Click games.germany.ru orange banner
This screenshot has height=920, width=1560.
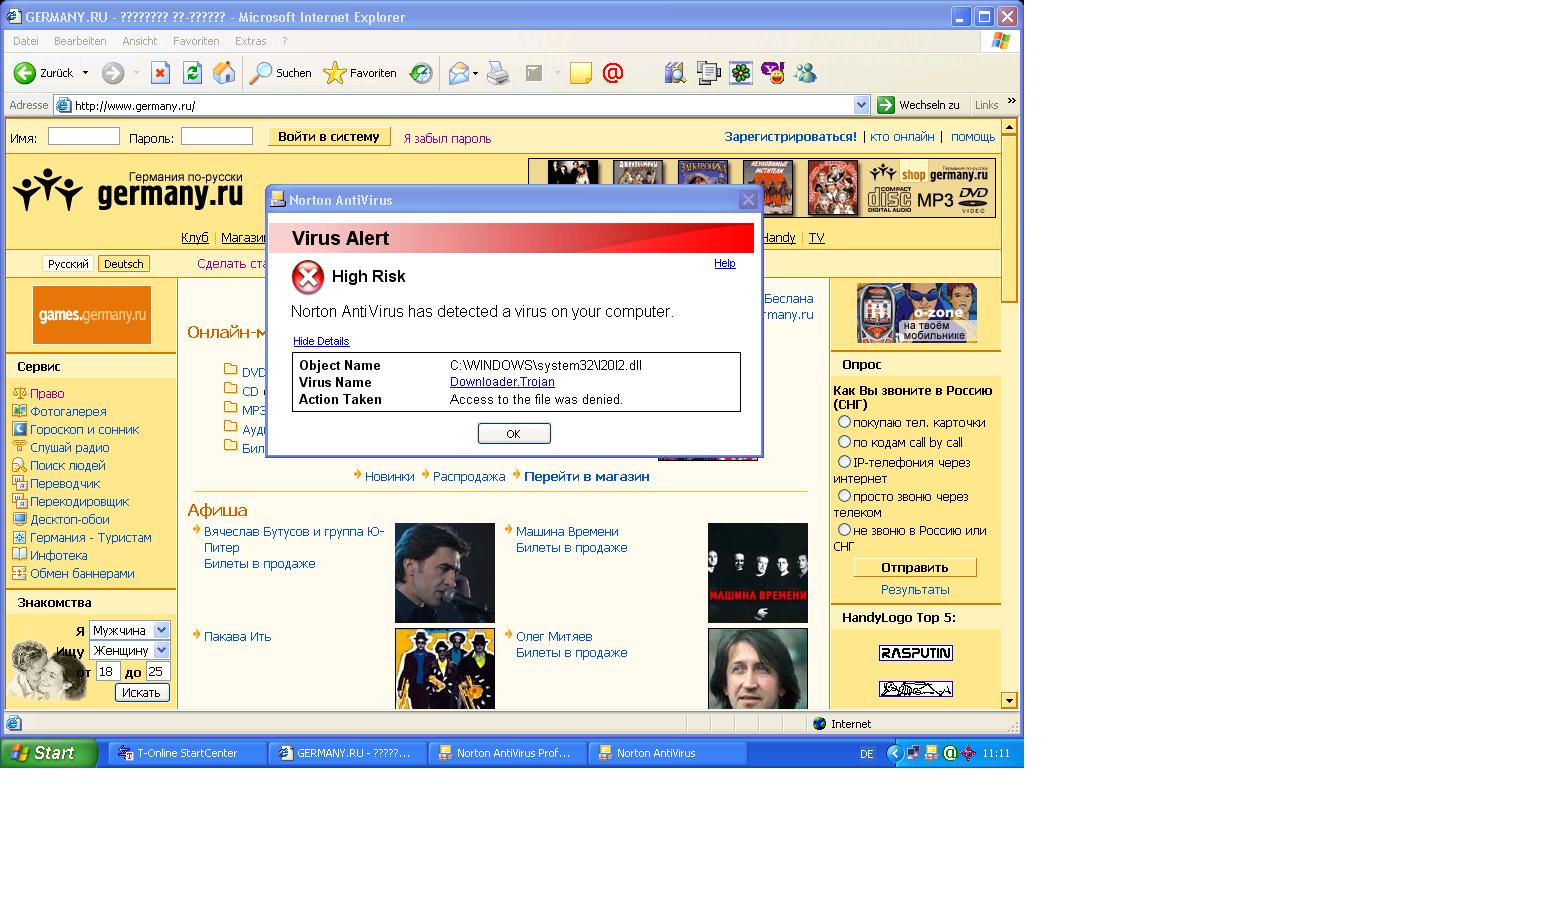click(x=92, y=315)
